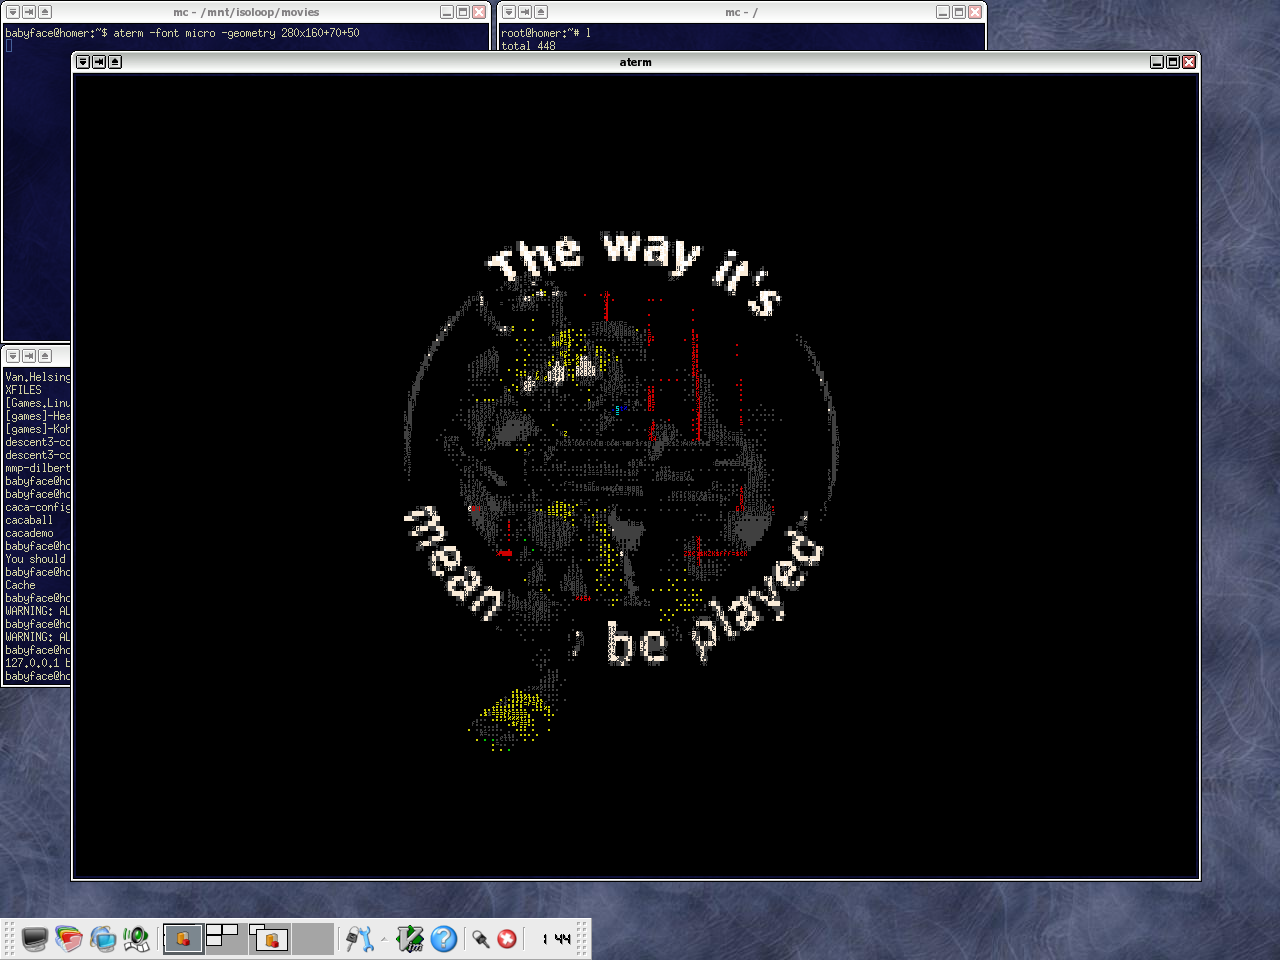Launch Vim from the panel
The height and width of the screenshot is (960, 1280).
tap(410, 939)
